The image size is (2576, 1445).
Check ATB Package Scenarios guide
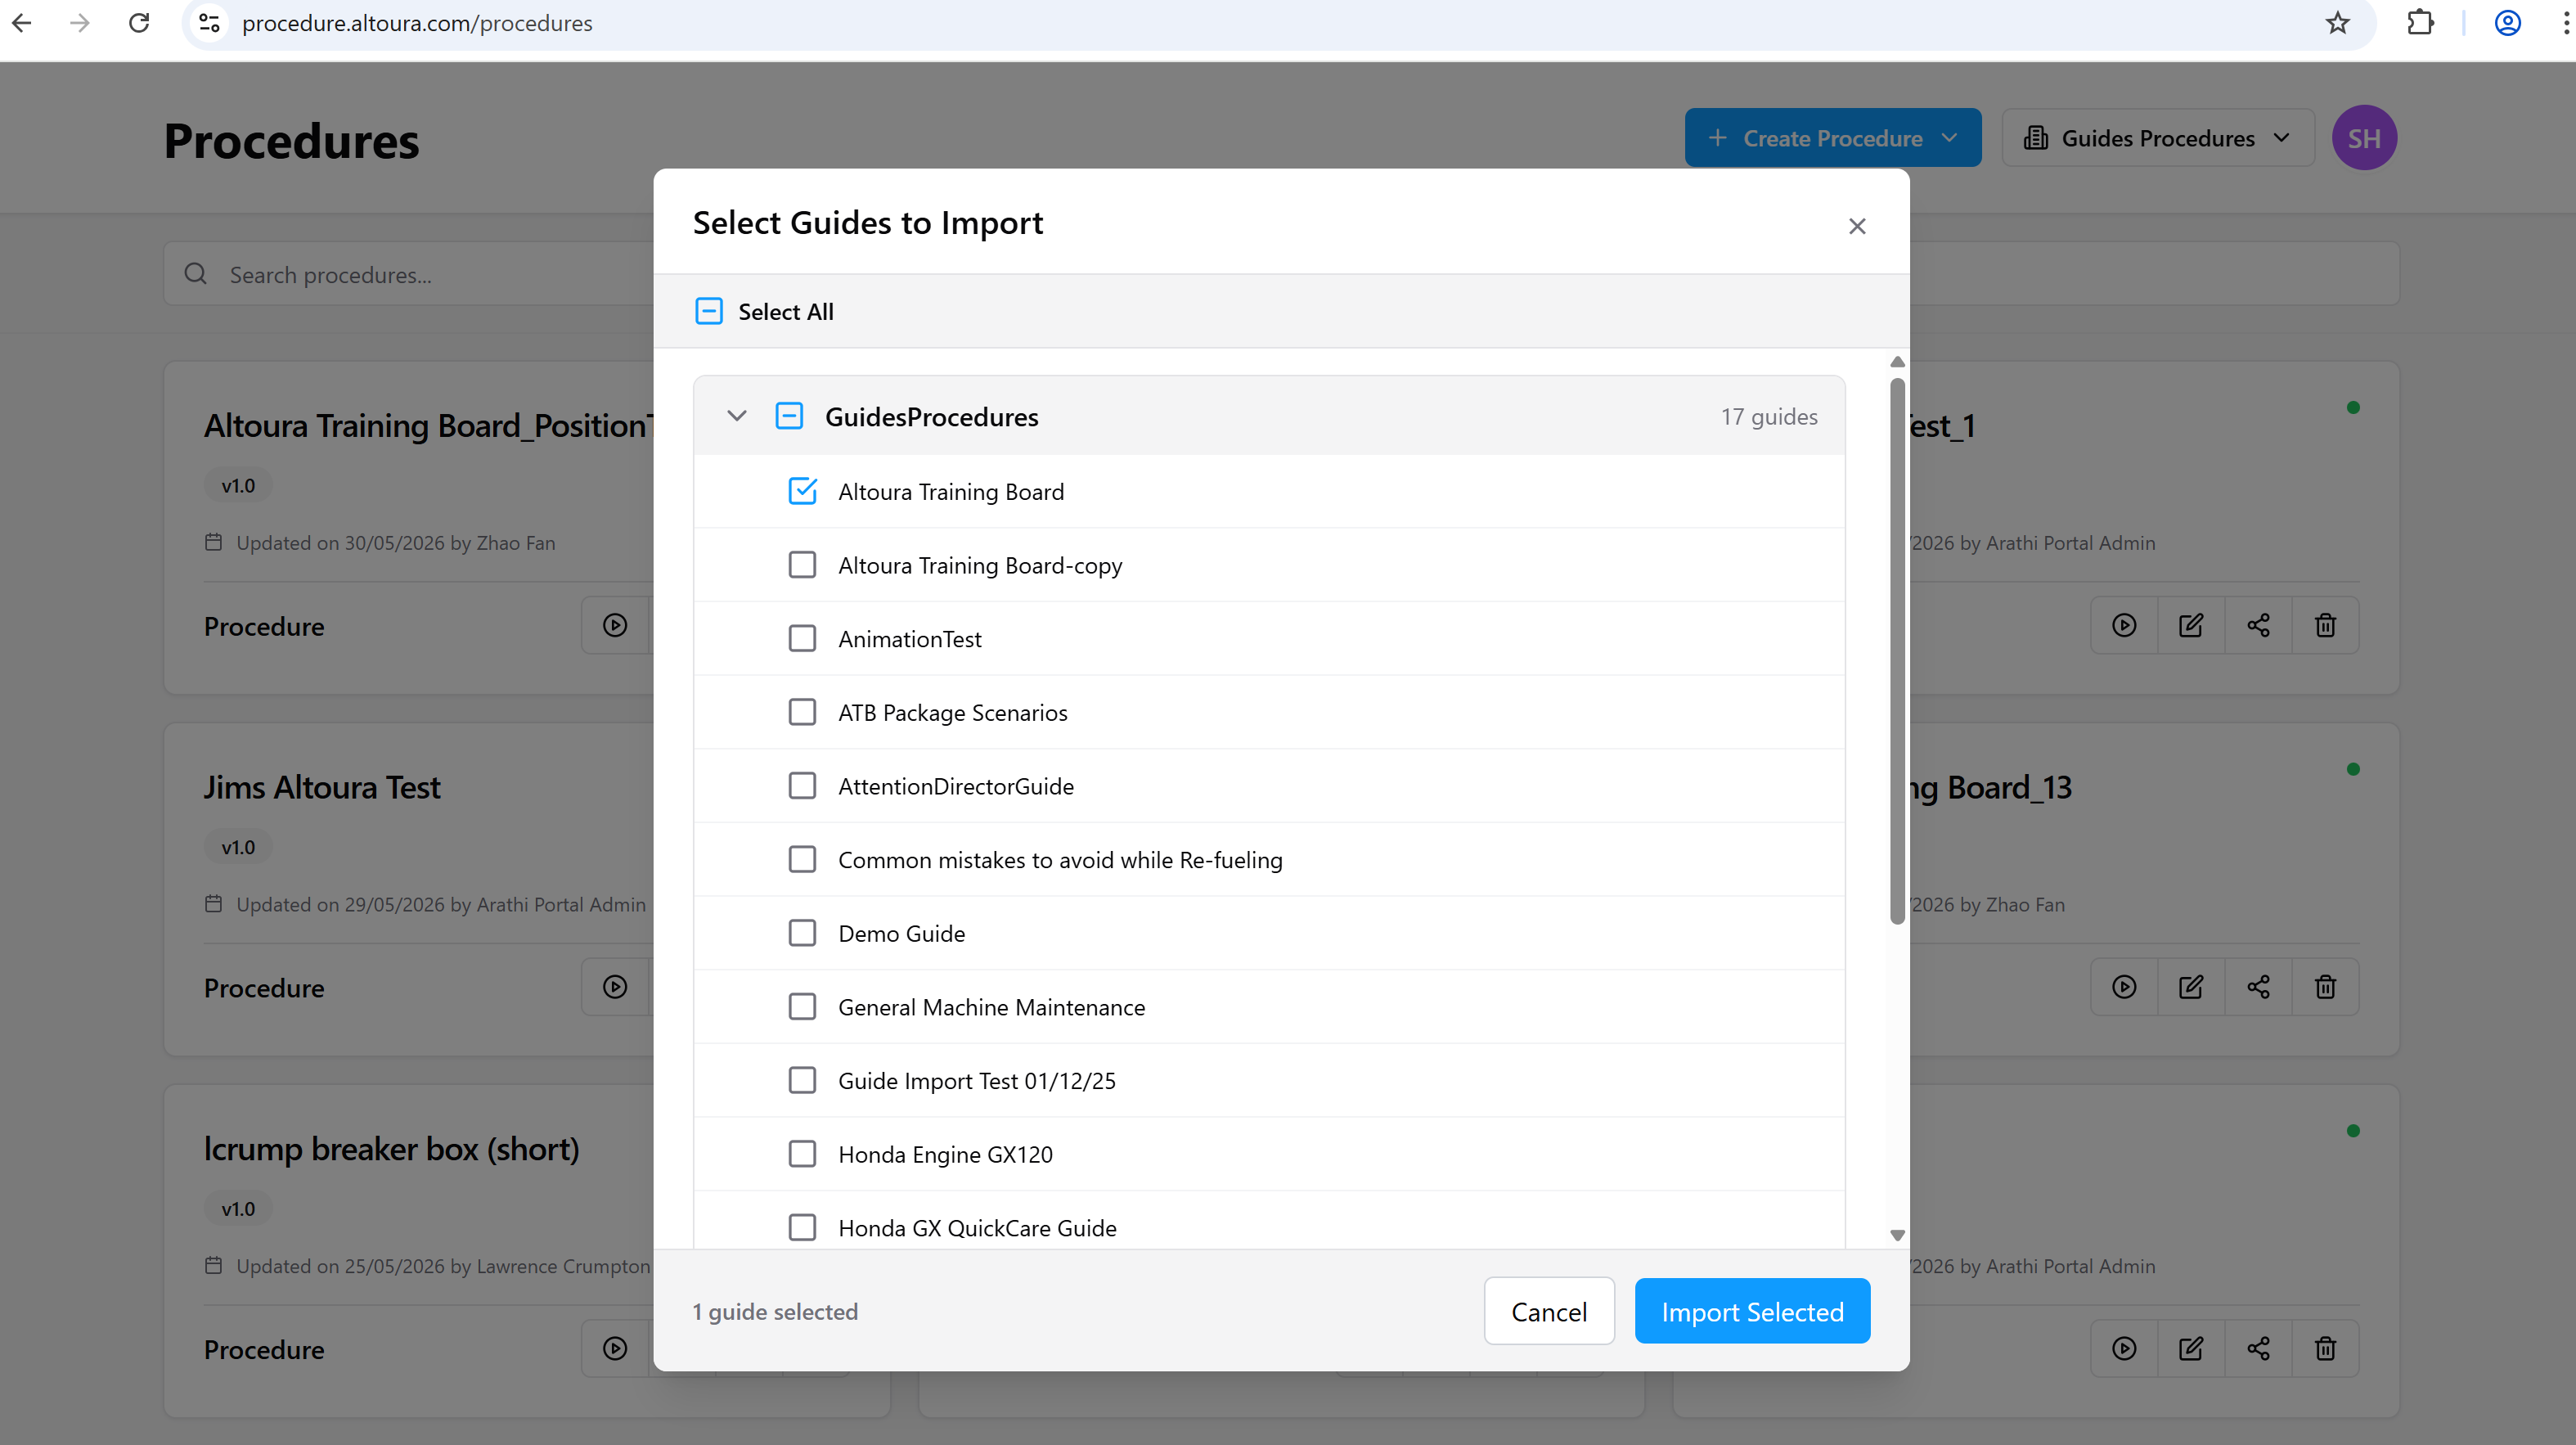[802, 712]
